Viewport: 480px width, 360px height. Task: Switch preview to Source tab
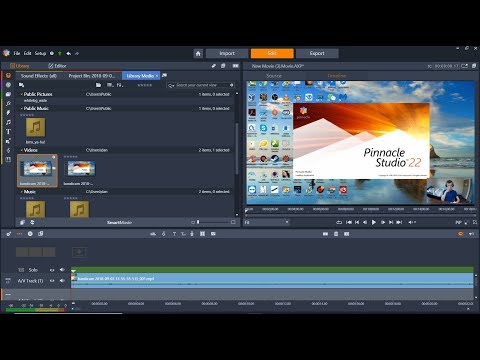[x=274, y=76]
